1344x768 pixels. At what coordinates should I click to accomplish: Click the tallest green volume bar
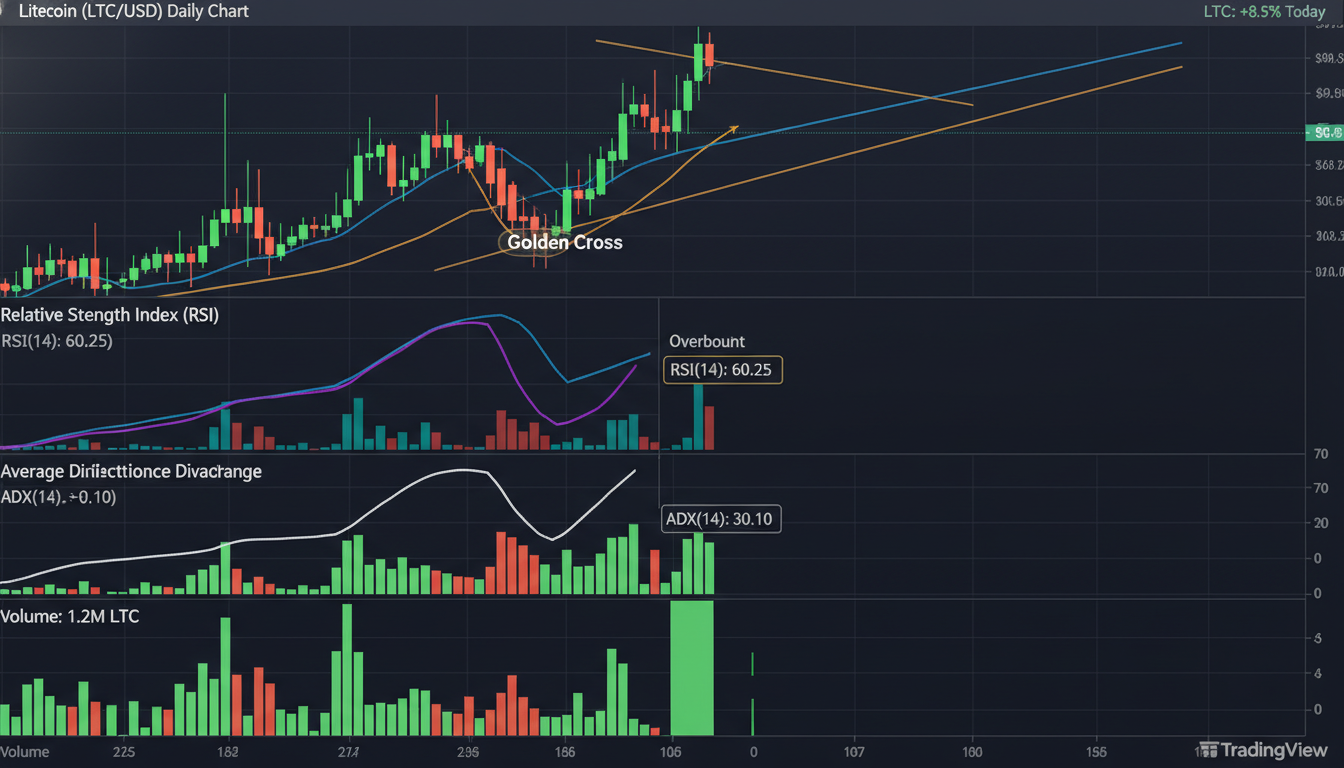coord(692,665)
